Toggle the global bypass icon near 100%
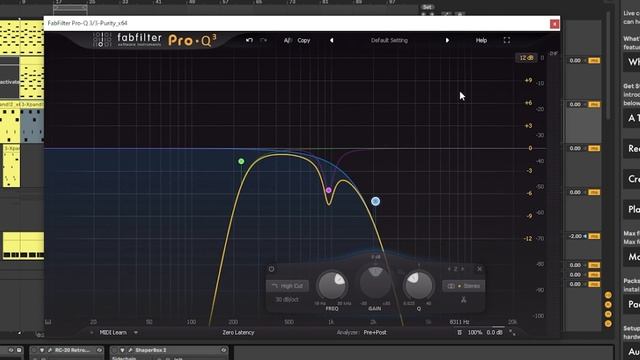Screen dimensions: 640x360 pyautogui.click(x=460, y=333)
